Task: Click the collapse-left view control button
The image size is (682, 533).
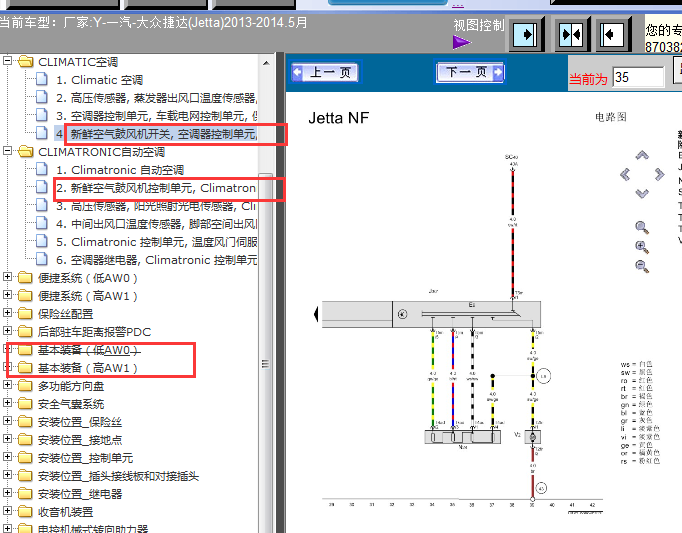Action: (x=612, y=34)
